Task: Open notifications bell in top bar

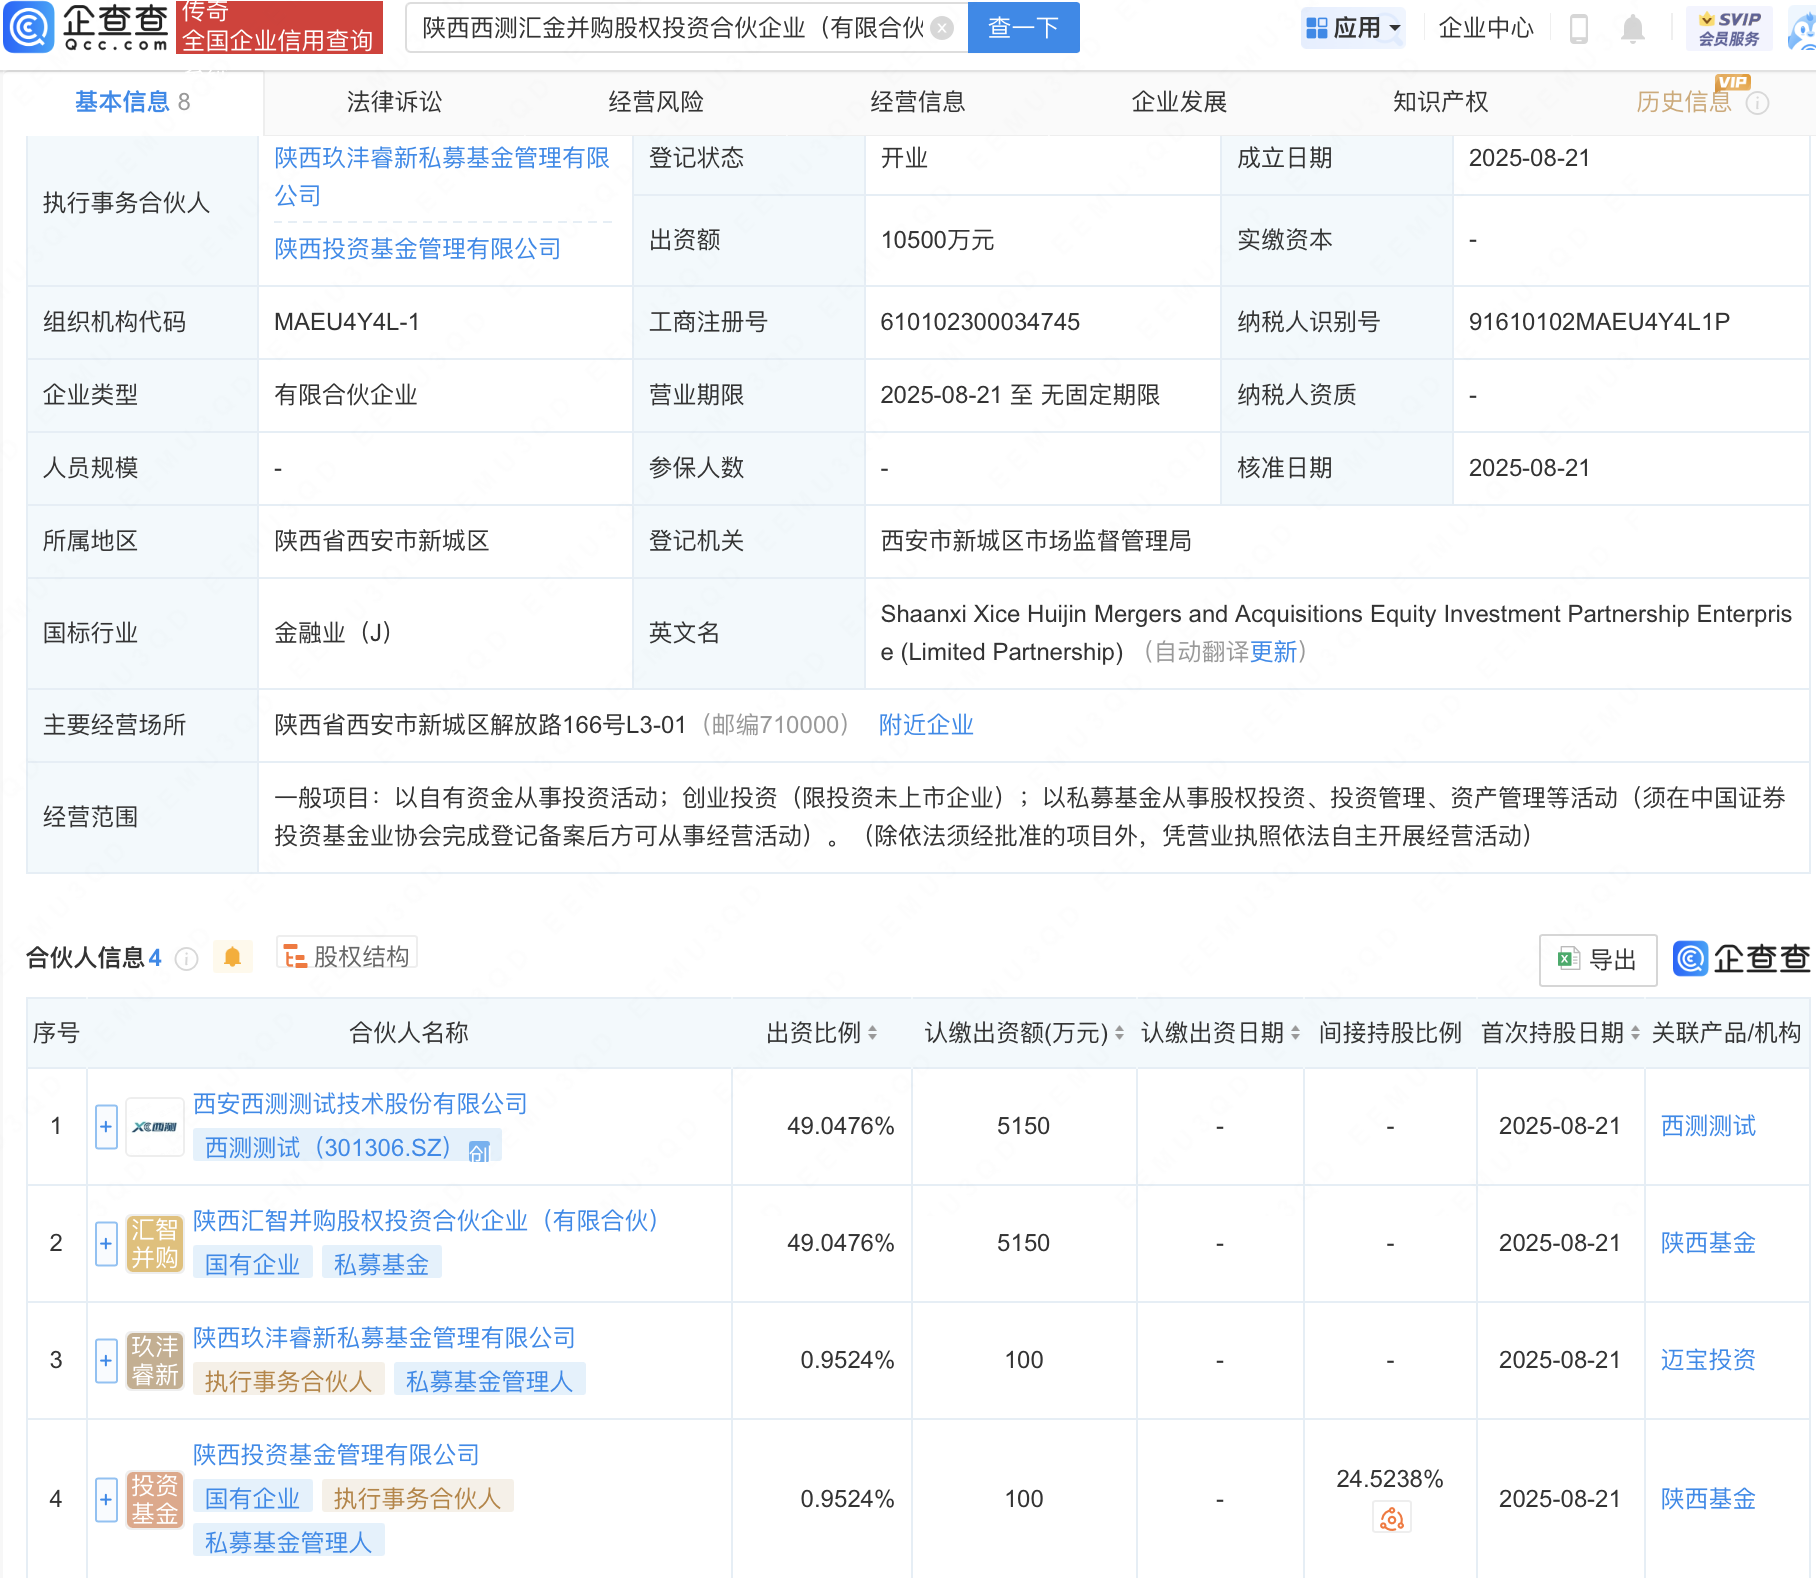Action: (x=1632, y=28)
